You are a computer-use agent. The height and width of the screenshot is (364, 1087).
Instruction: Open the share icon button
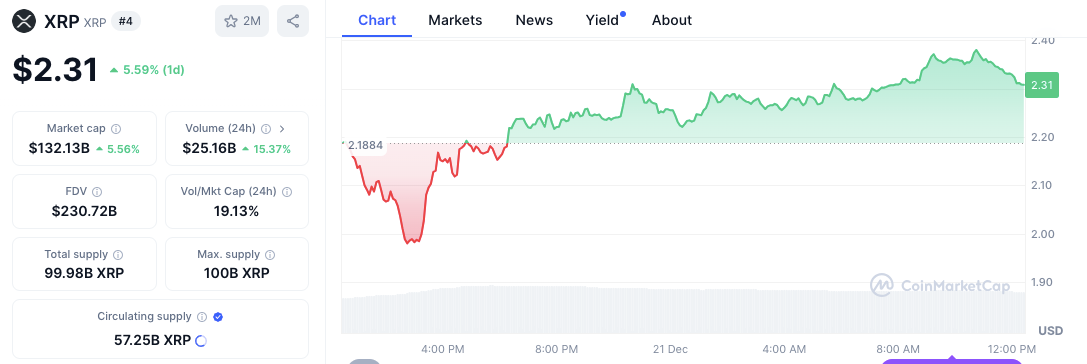click(x=293, y=21)
